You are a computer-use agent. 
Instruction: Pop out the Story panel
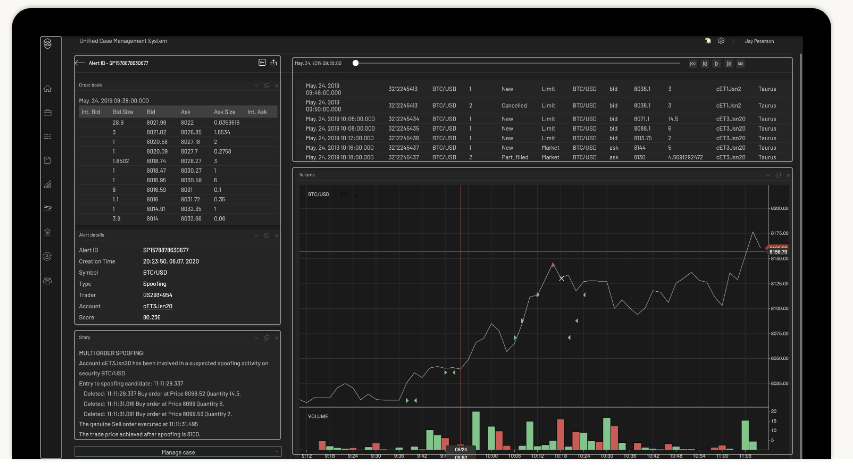point(267,338)
